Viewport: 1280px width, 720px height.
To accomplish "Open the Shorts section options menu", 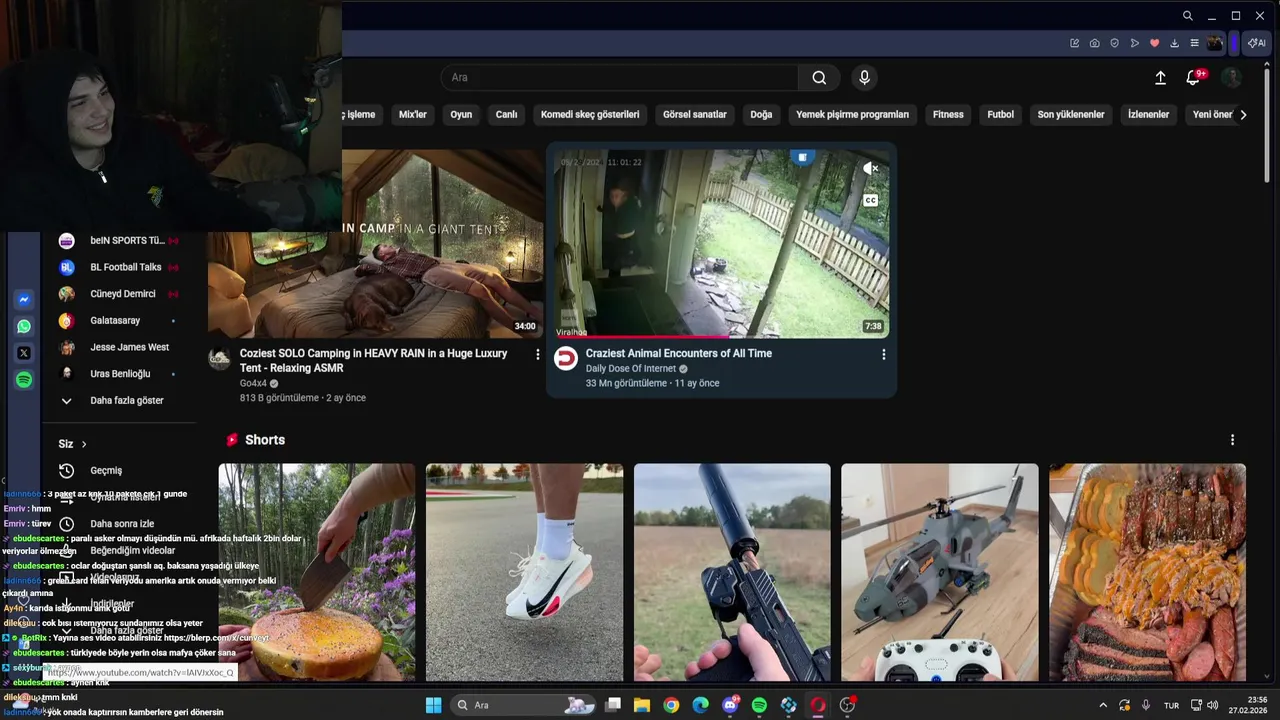I will pyautogui.click(x=1232, y=440).
